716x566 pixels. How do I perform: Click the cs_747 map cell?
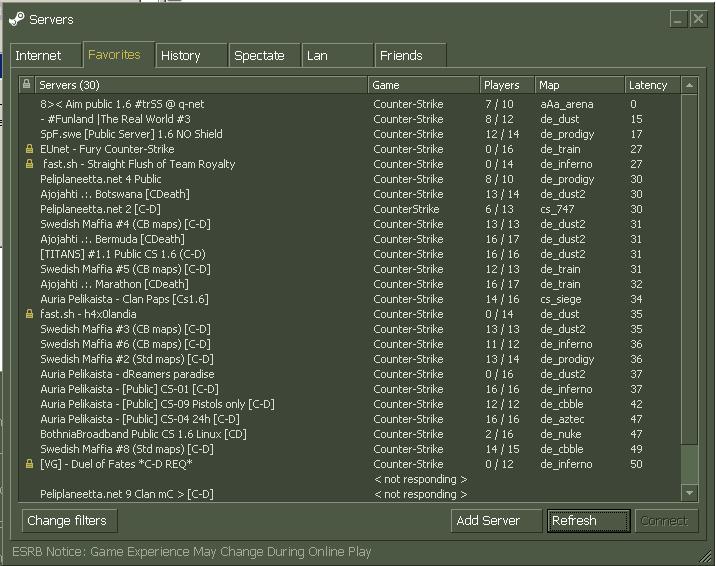point(557,210)
